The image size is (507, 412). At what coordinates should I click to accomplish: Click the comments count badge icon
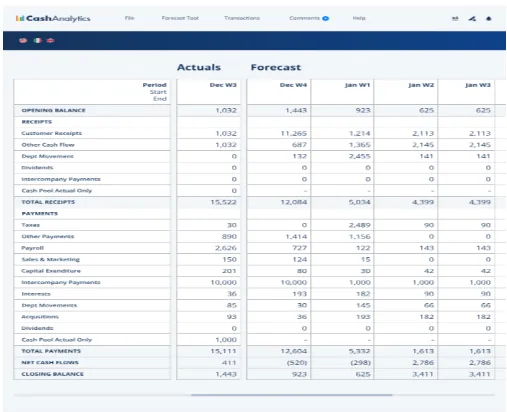pos(326,18)
